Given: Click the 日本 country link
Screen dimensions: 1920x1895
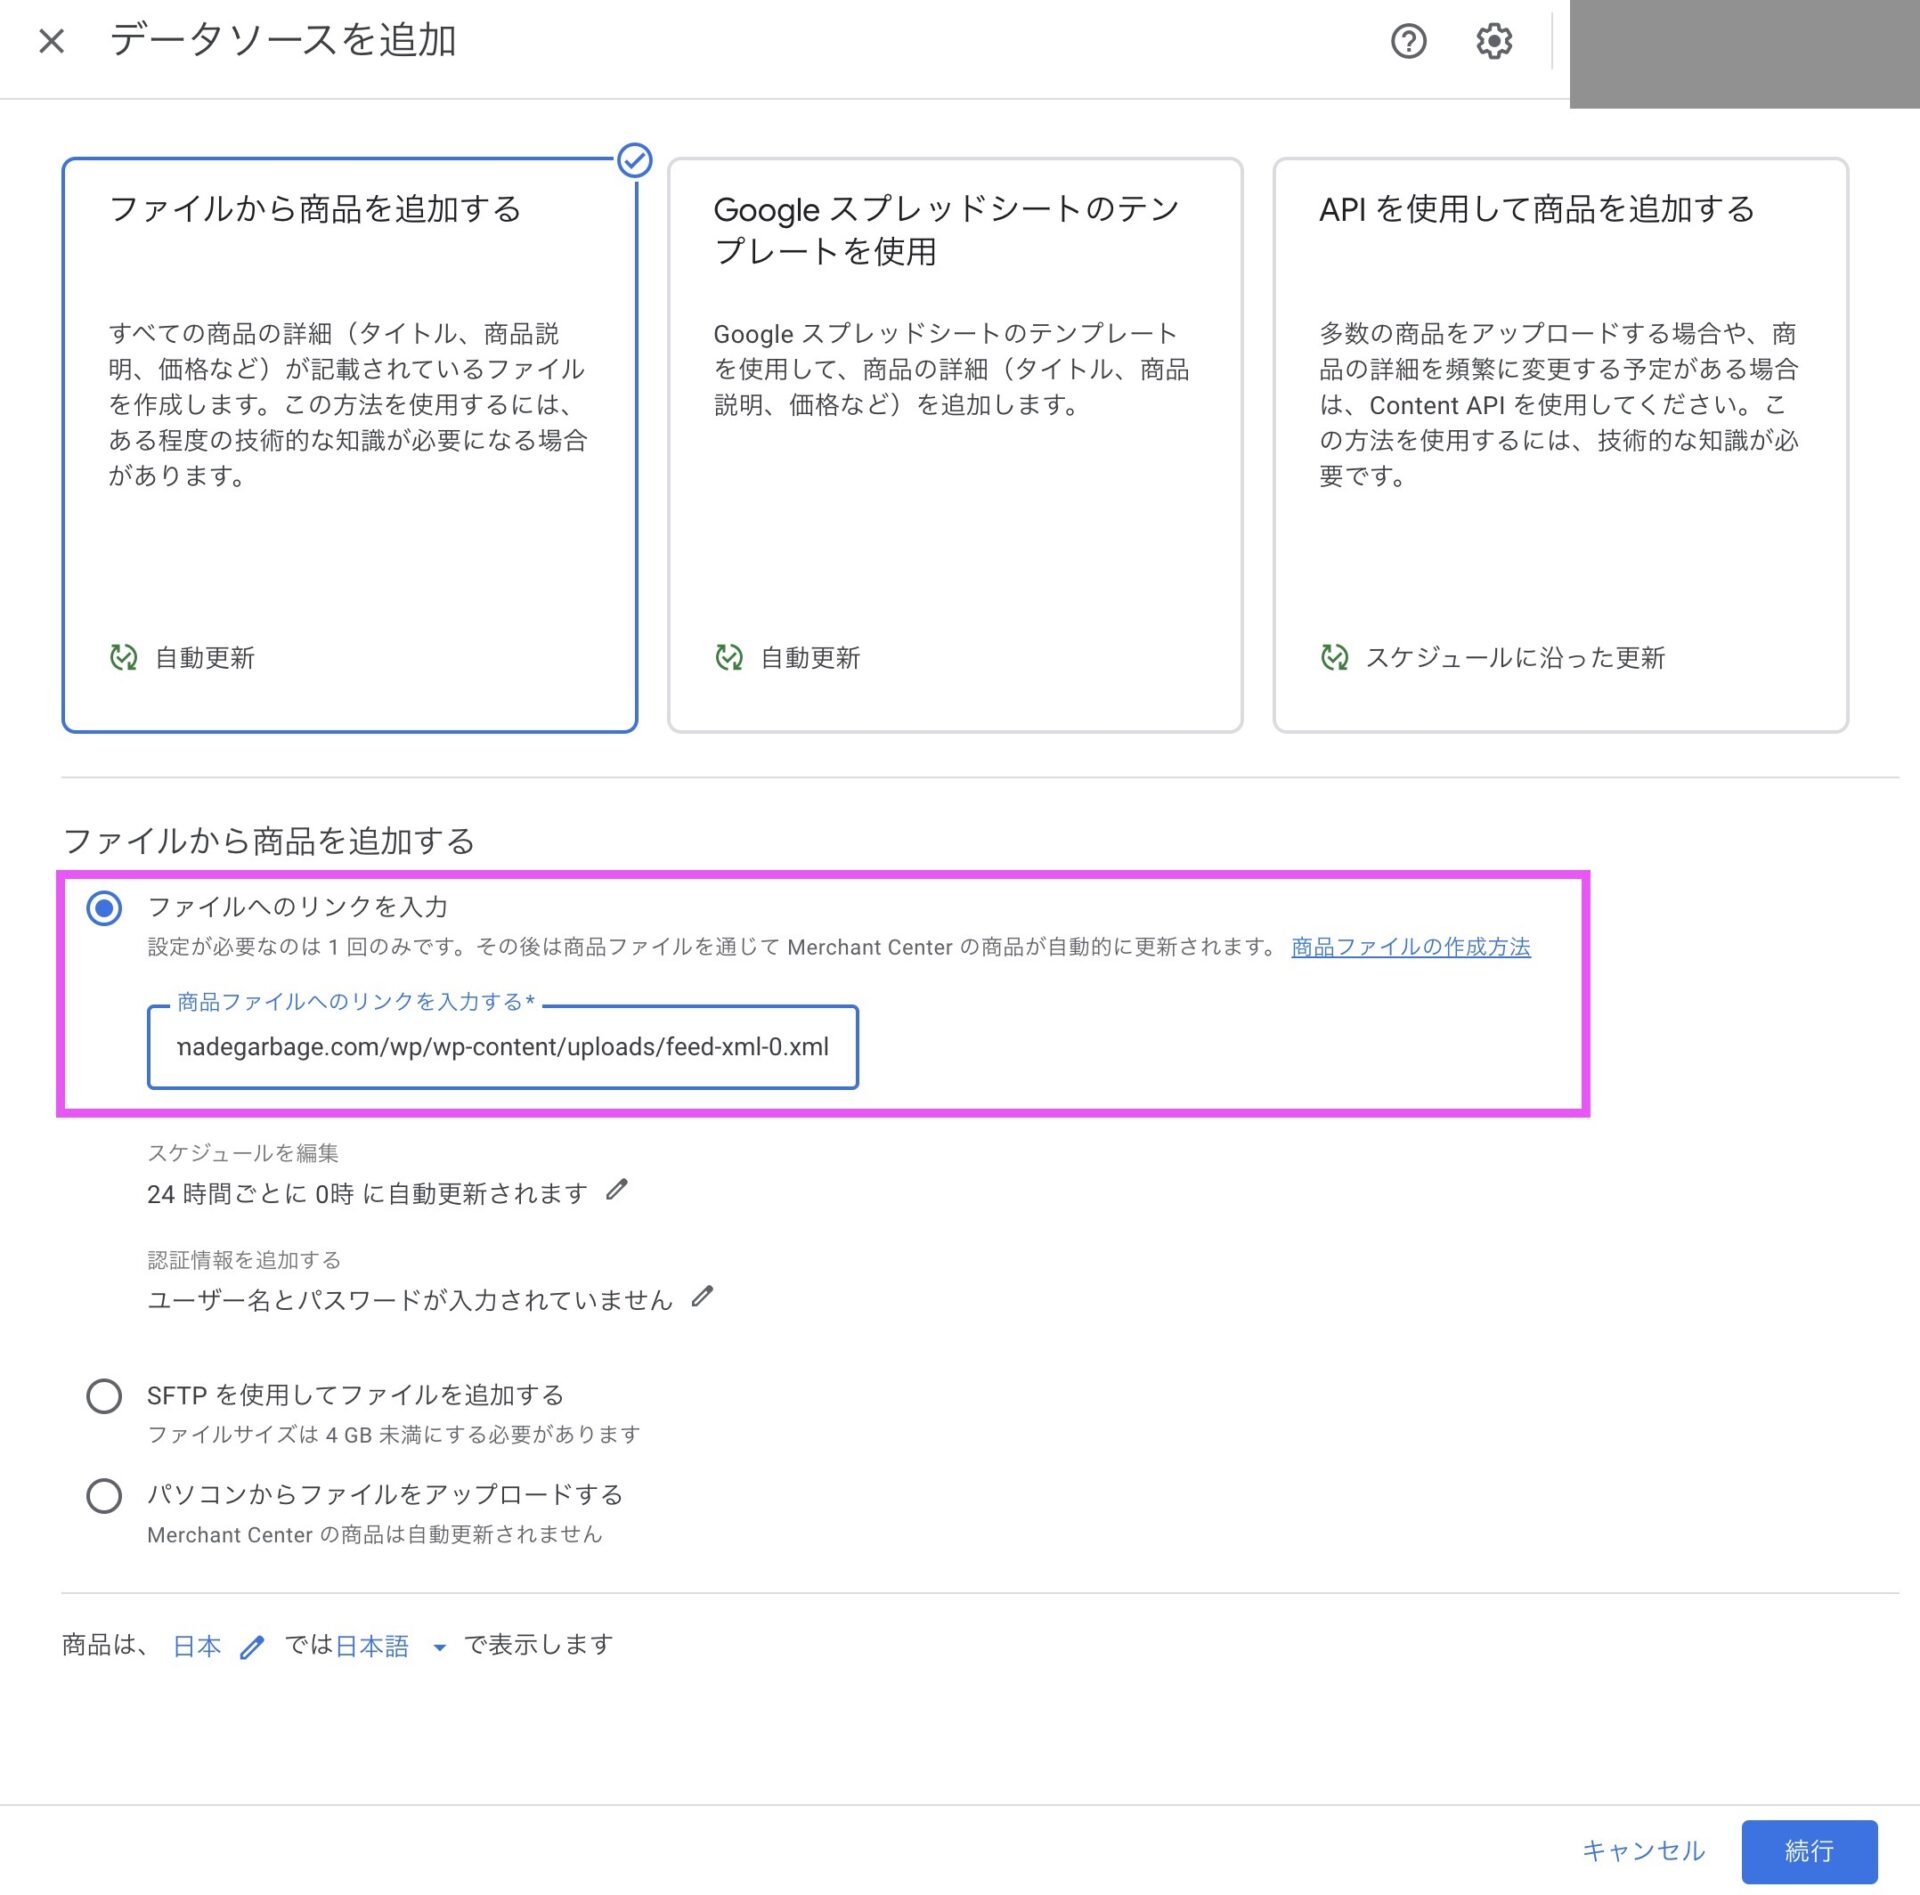Looking at the screenshot, I should click(x=197, y=1646).
